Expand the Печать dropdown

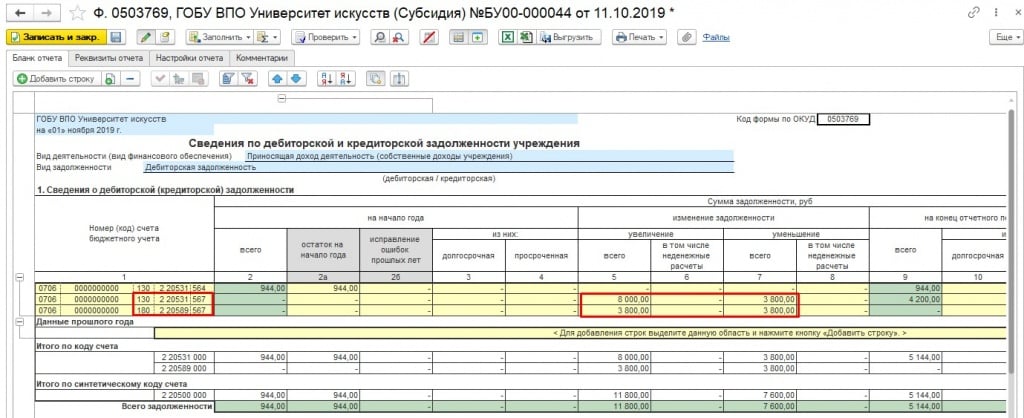pos(640,37)
